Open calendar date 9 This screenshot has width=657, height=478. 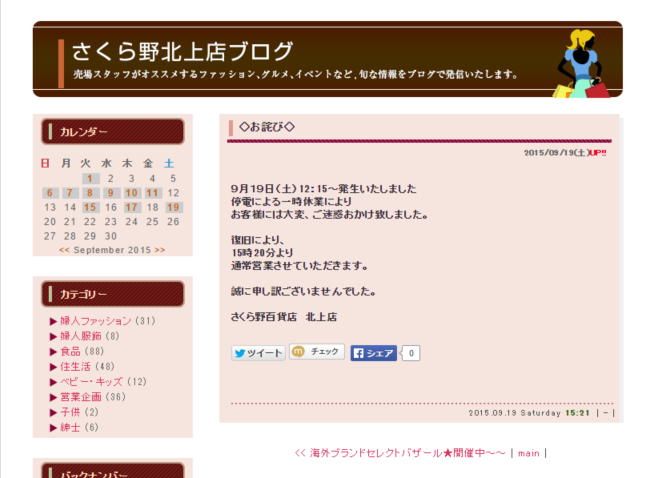pos(111,193)
